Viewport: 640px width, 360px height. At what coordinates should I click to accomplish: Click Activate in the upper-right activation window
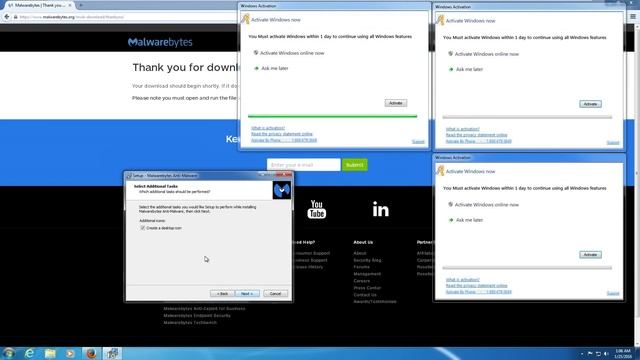[x=590, y=104]
